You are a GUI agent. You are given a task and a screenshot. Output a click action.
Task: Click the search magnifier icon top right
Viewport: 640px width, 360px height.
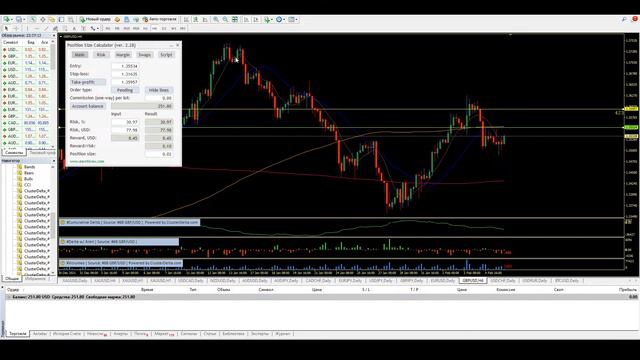coord(624,19)
